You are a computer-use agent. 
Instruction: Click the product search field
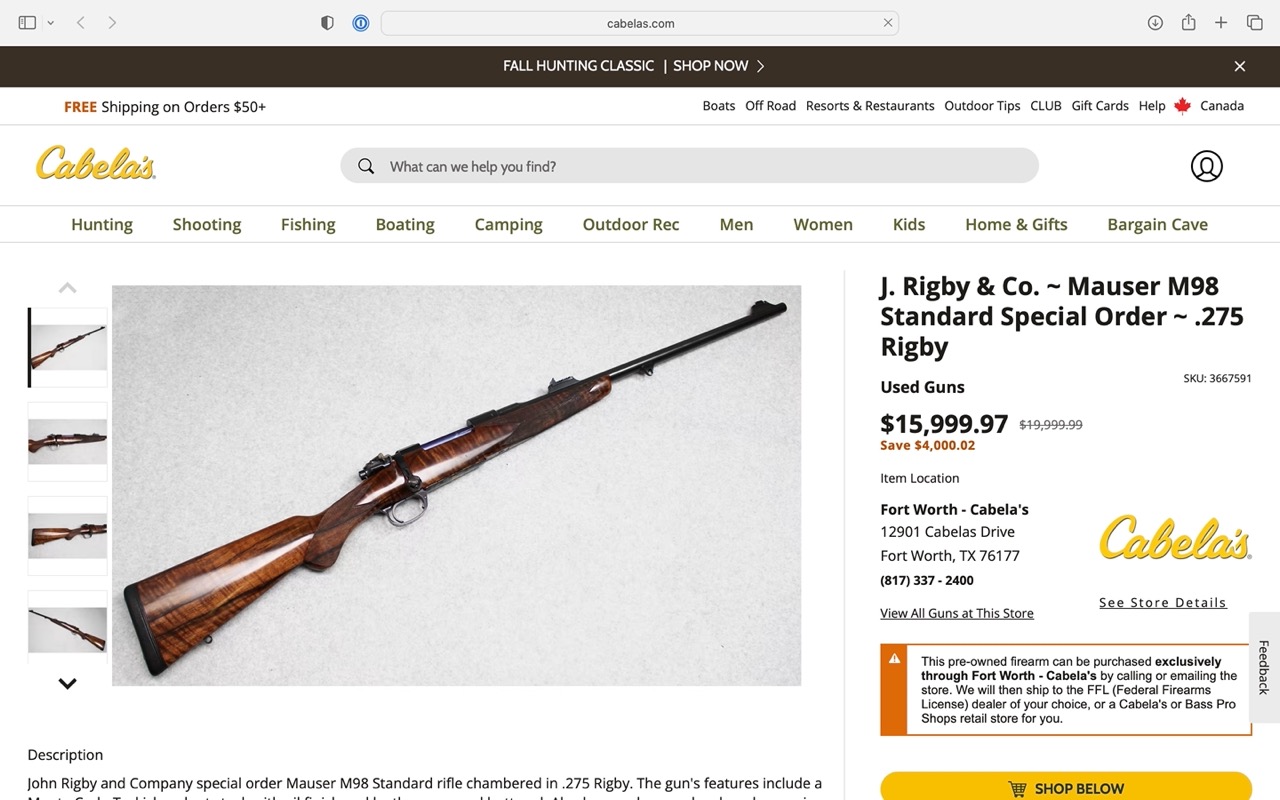click(689, 166)
